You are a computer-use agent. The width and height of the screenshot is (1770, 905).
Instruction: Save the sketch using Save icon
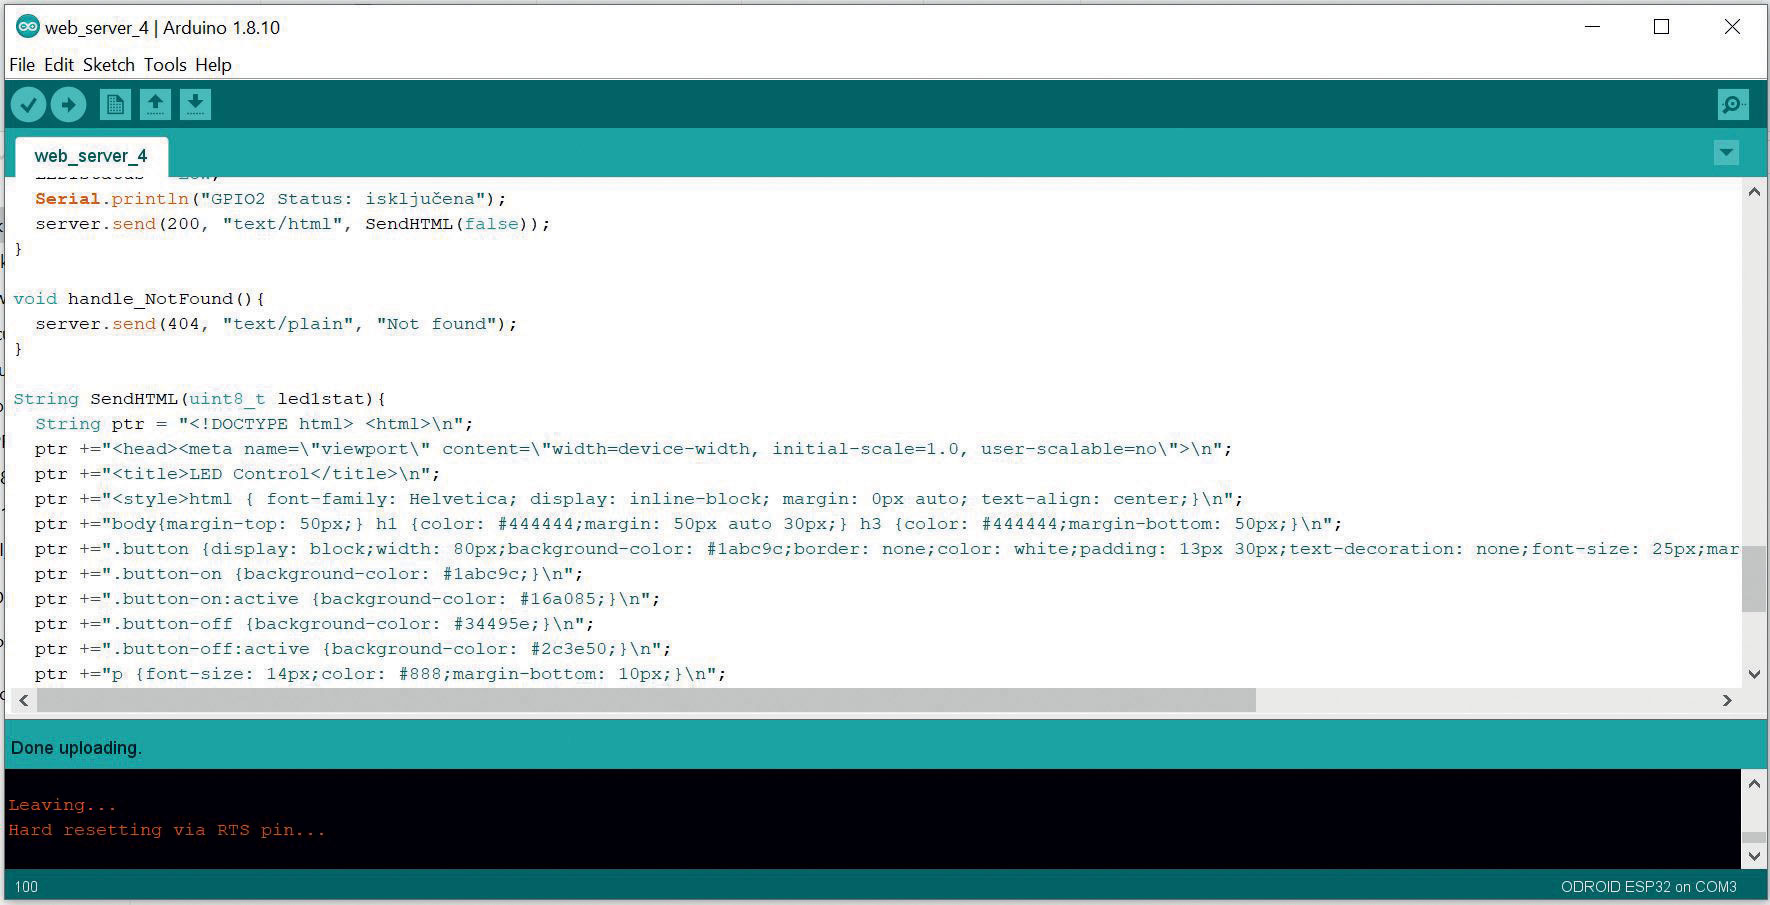(195, 104)
